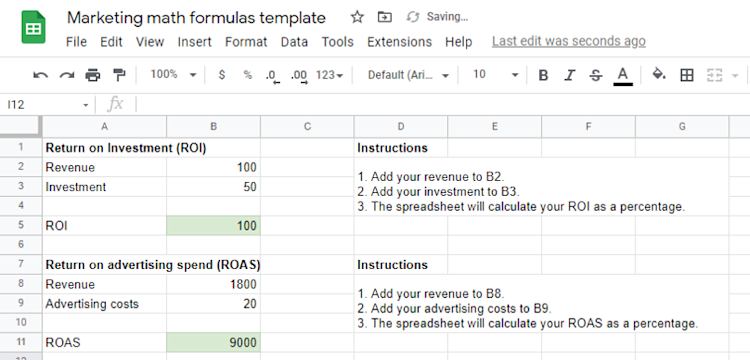Open the Edit menu
Screen dimensions: 750x360
pyautogui.click(x=111, y=42)
